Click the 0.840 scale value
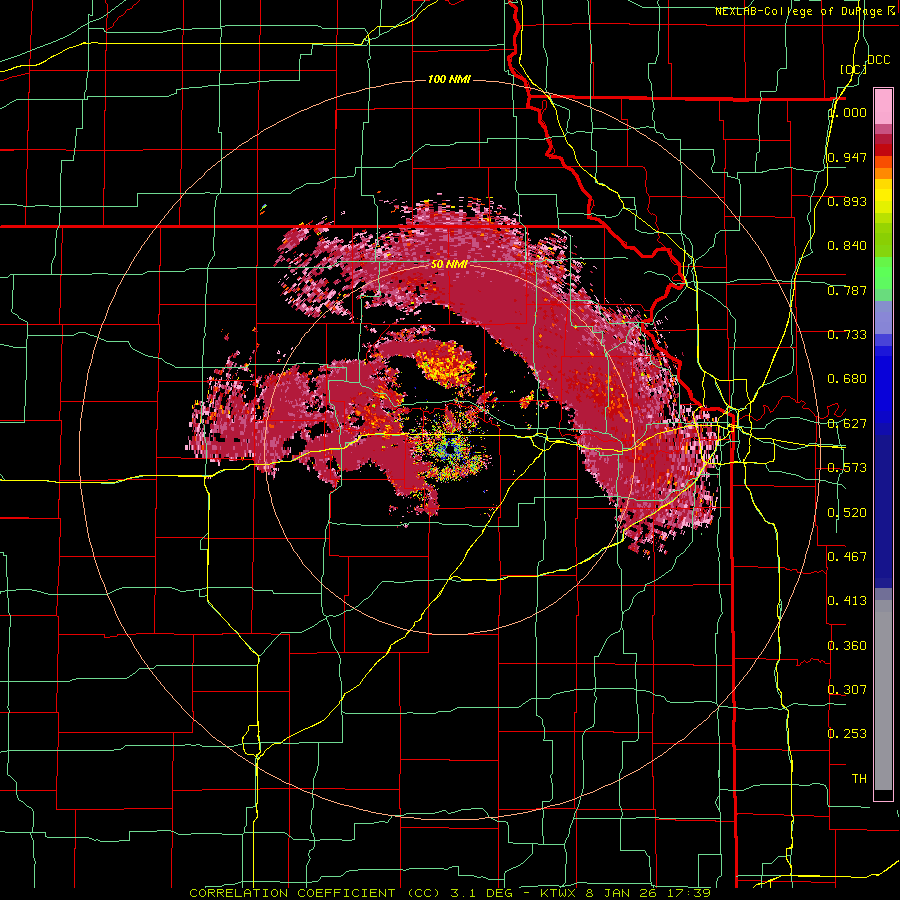 tap(847, 246)
